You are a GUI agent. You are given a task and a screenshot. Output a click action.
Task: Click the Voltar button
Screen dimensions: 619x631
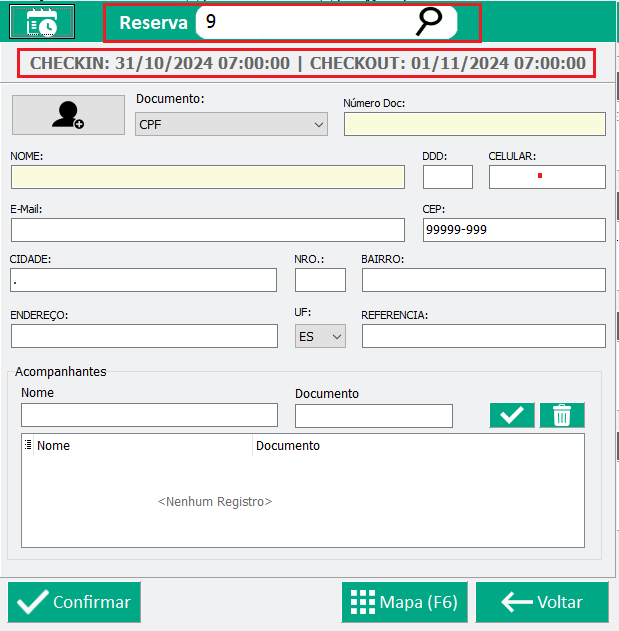pyautogui.click(x=542, y=602)
